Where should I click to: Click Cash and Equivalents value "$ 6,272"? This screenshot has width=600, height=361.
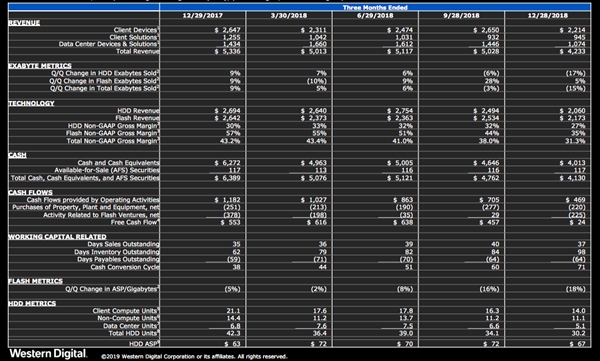[228, 163]
